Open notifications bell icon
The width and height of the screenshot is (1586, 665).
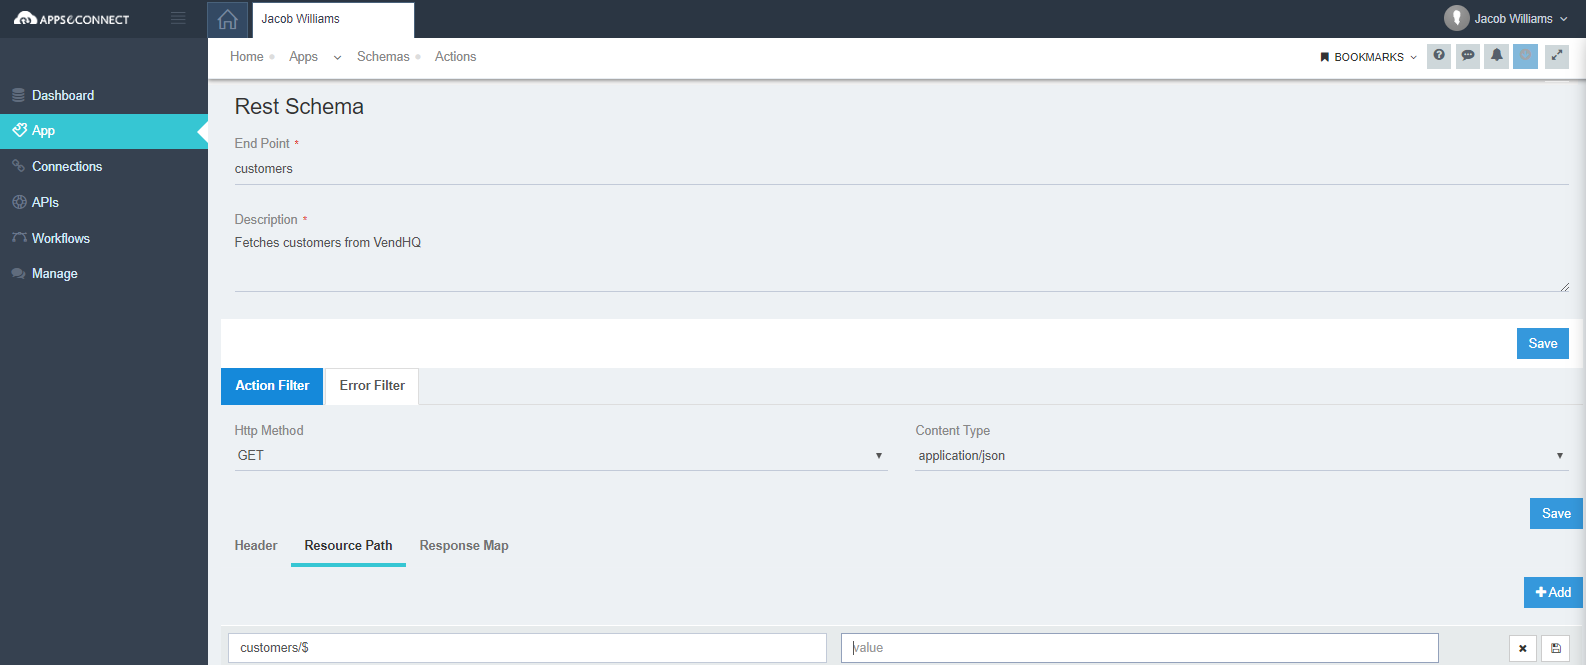[x=1497, y=56]
